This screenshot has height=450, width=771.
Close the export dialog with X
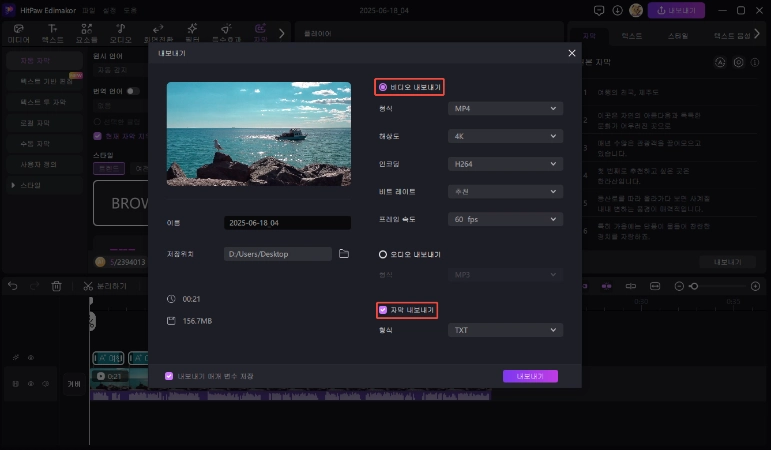tap(572, 53)
